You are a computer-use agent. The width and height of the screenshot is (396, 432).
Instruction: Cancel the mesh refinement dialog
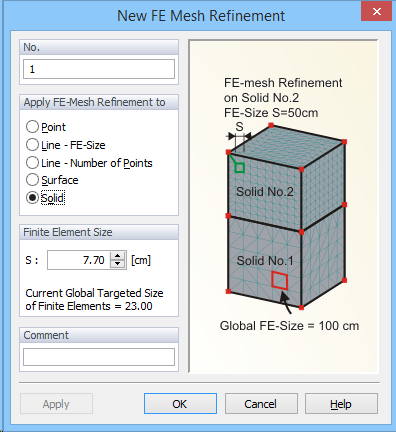point(261,404)
